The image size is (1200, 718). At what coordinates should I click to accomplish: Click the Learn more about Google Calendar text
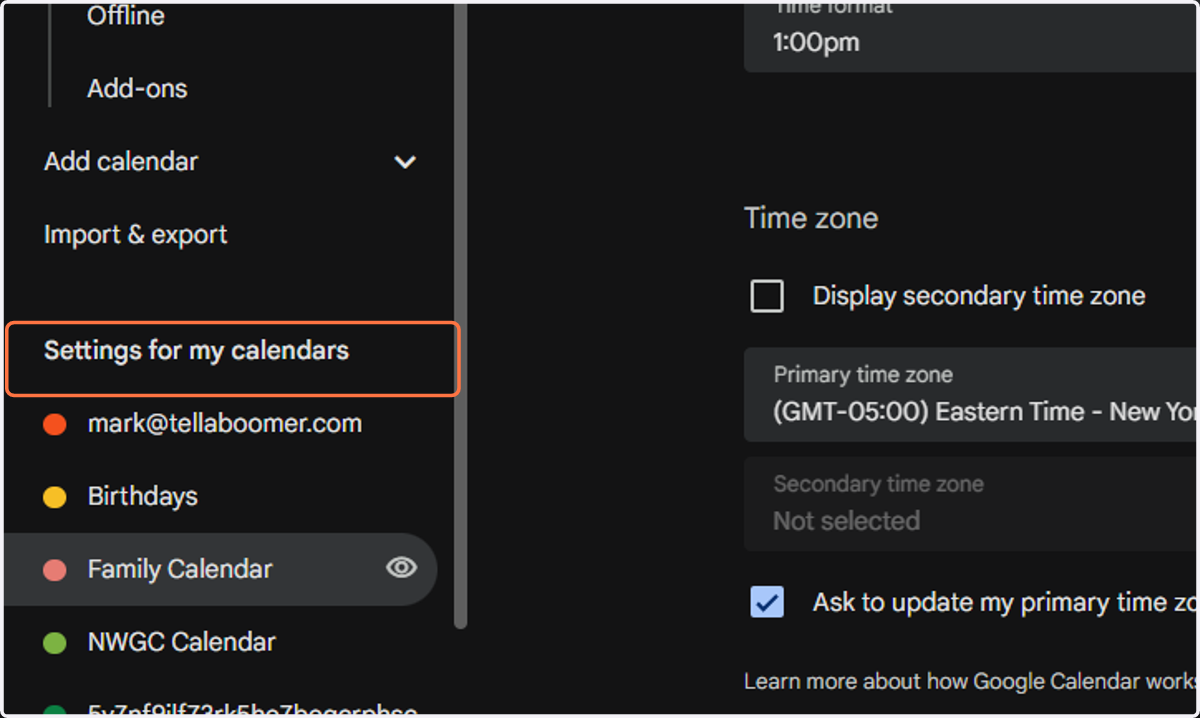coord(970,682)
